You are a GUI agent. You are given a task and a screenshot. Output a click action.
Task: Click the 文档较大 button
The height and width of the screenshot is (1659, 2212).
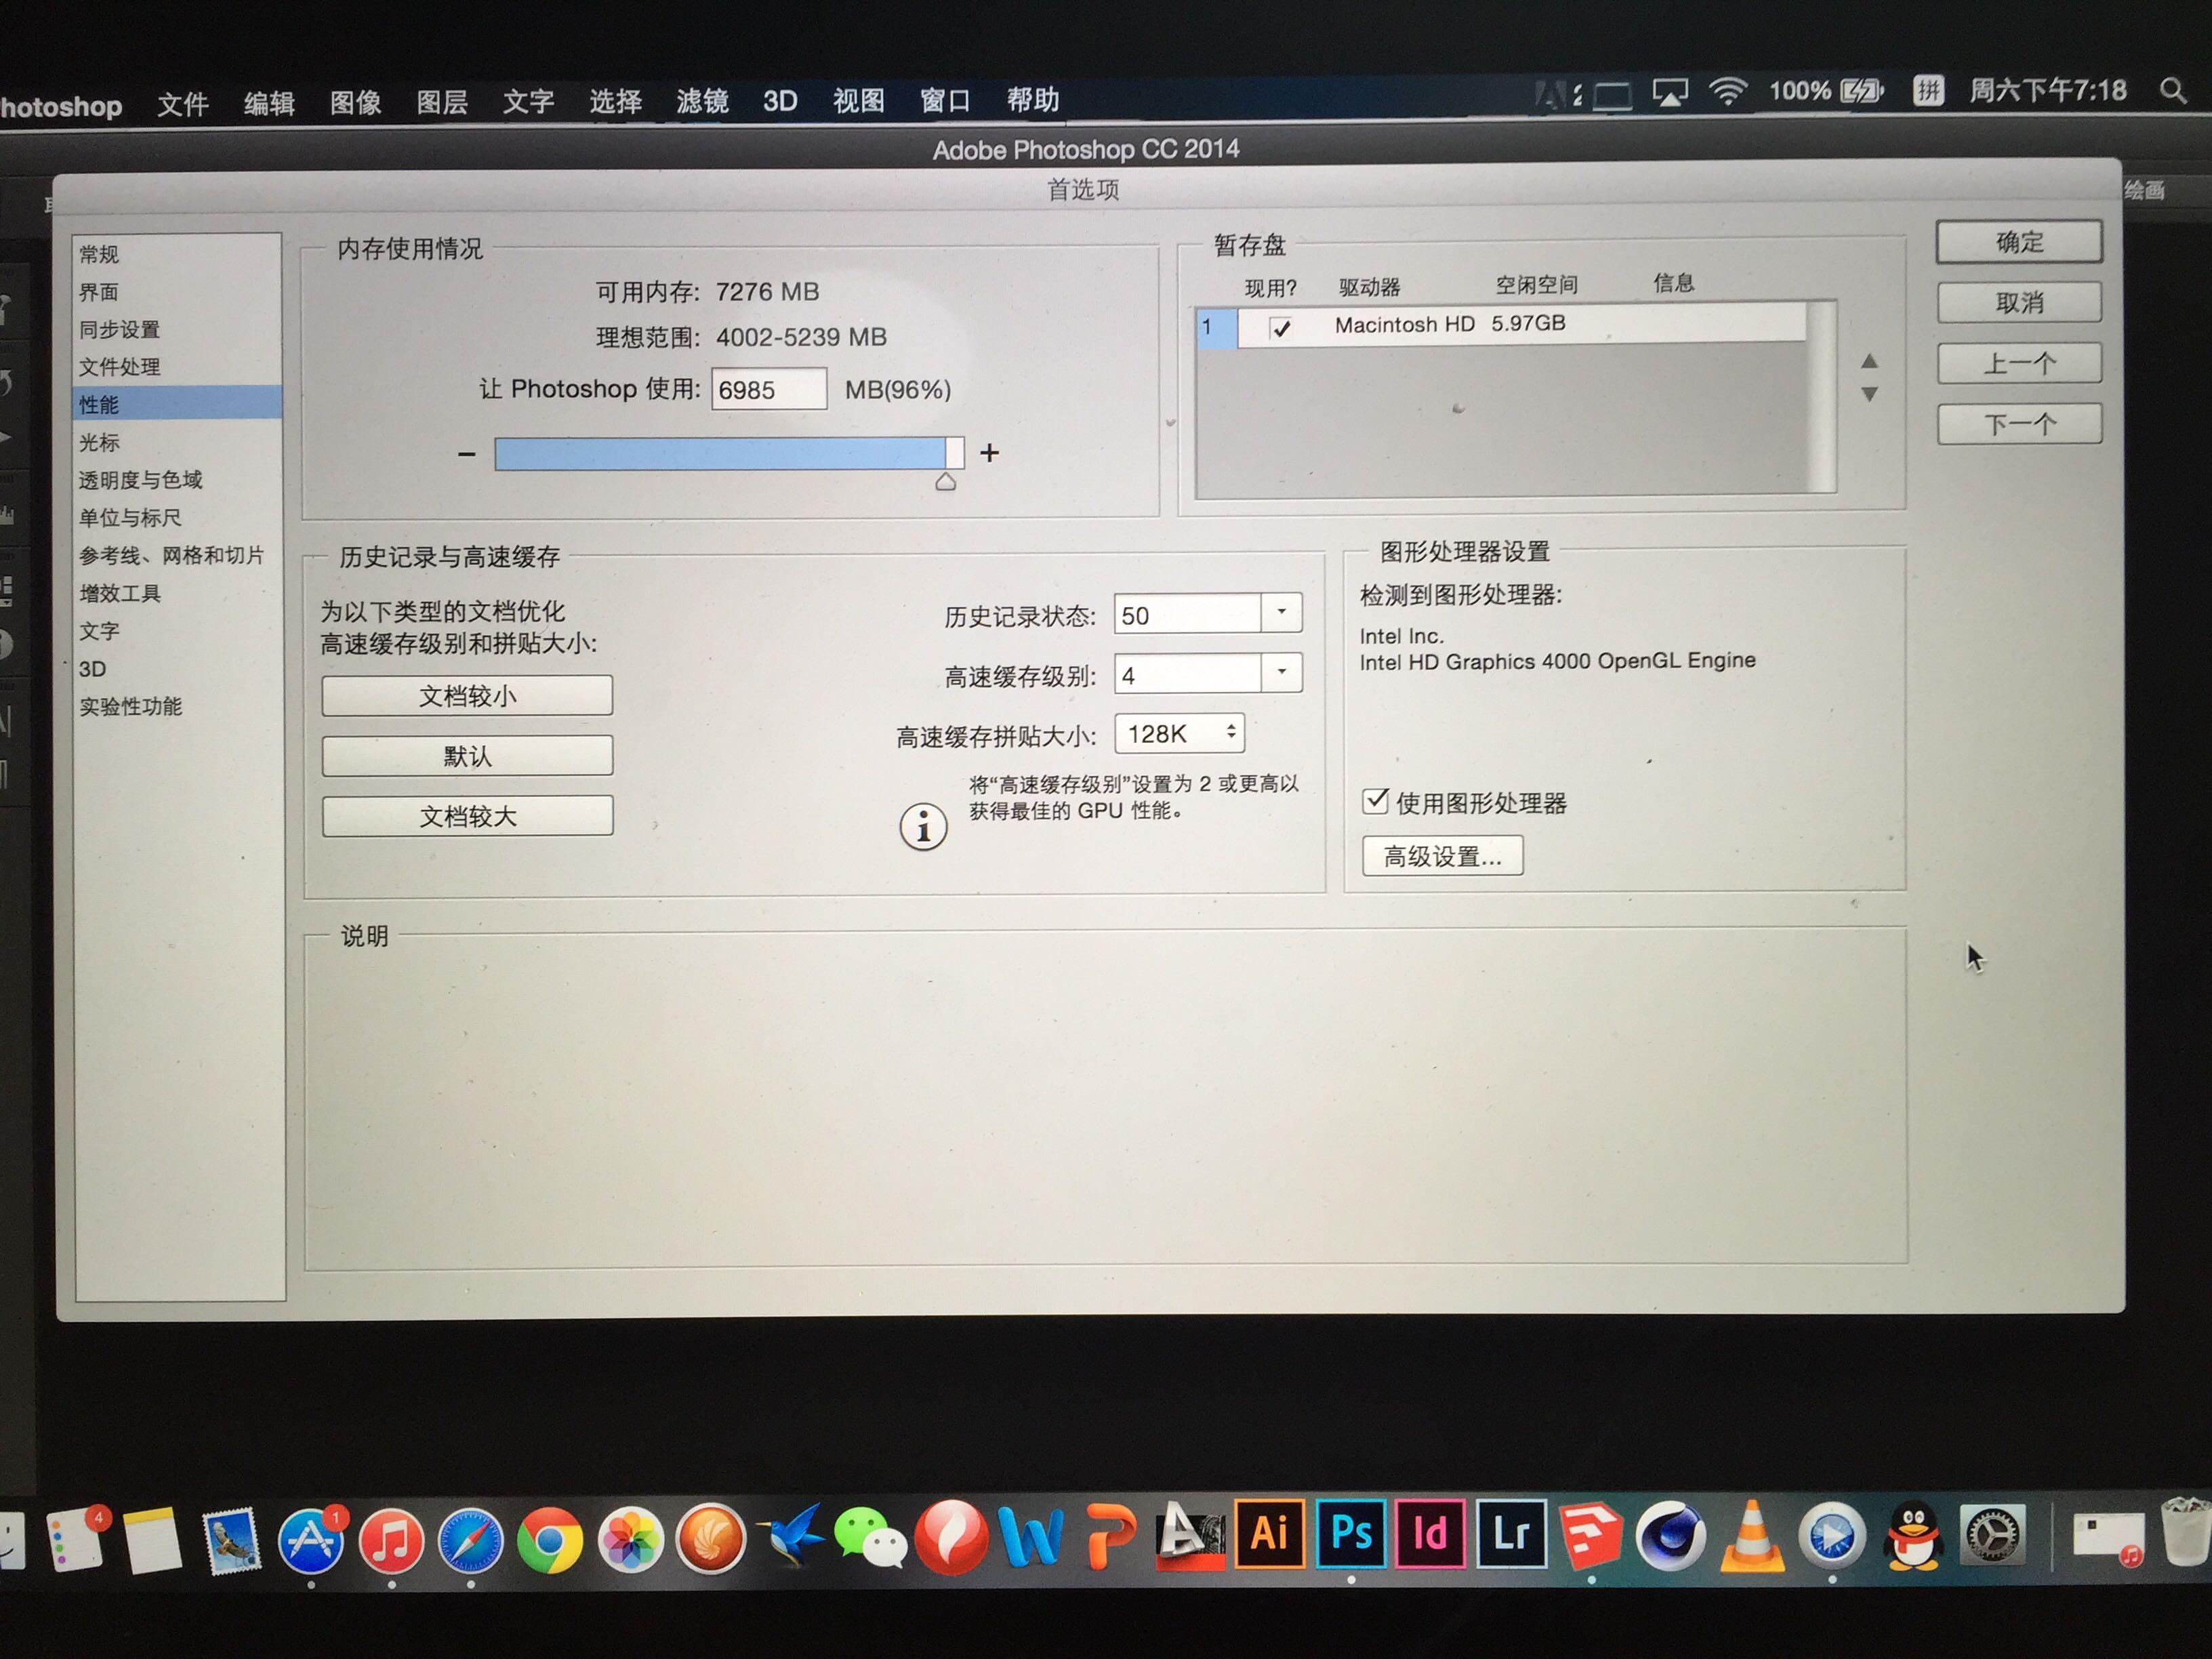467,816
